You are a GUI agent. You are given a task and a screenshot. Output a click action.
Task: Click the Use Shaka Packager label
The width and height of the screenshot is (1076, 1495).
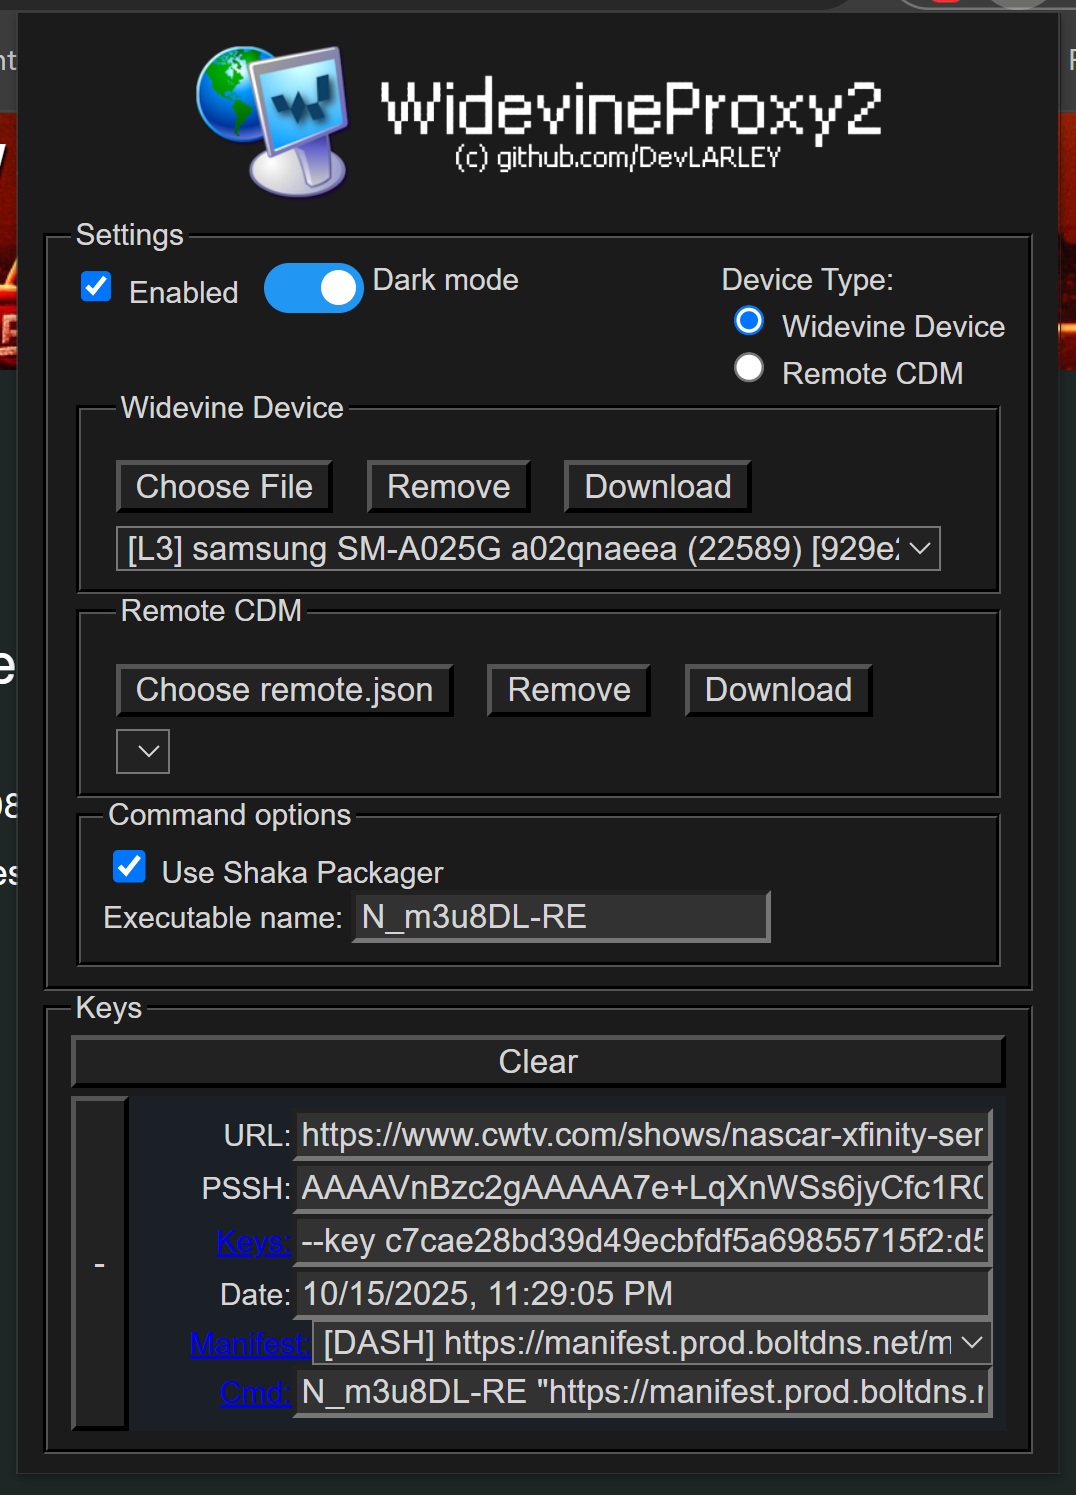click(302, 873)
